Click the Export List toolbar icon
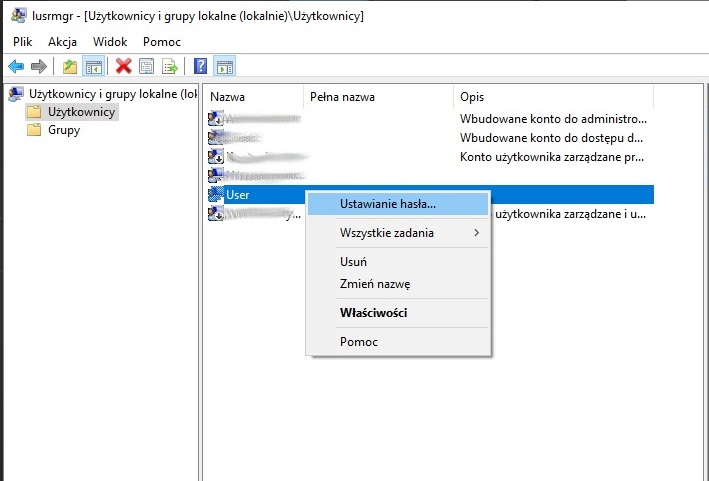Screen dimensions: 709x481 [x=170, y=66]
